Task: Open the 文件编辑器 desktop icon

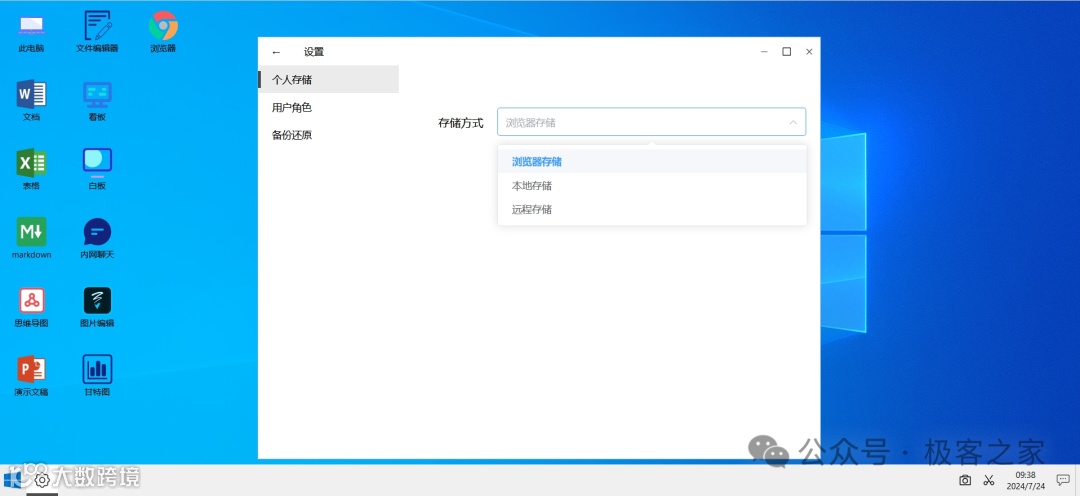Action: click(x=97, y=32)
